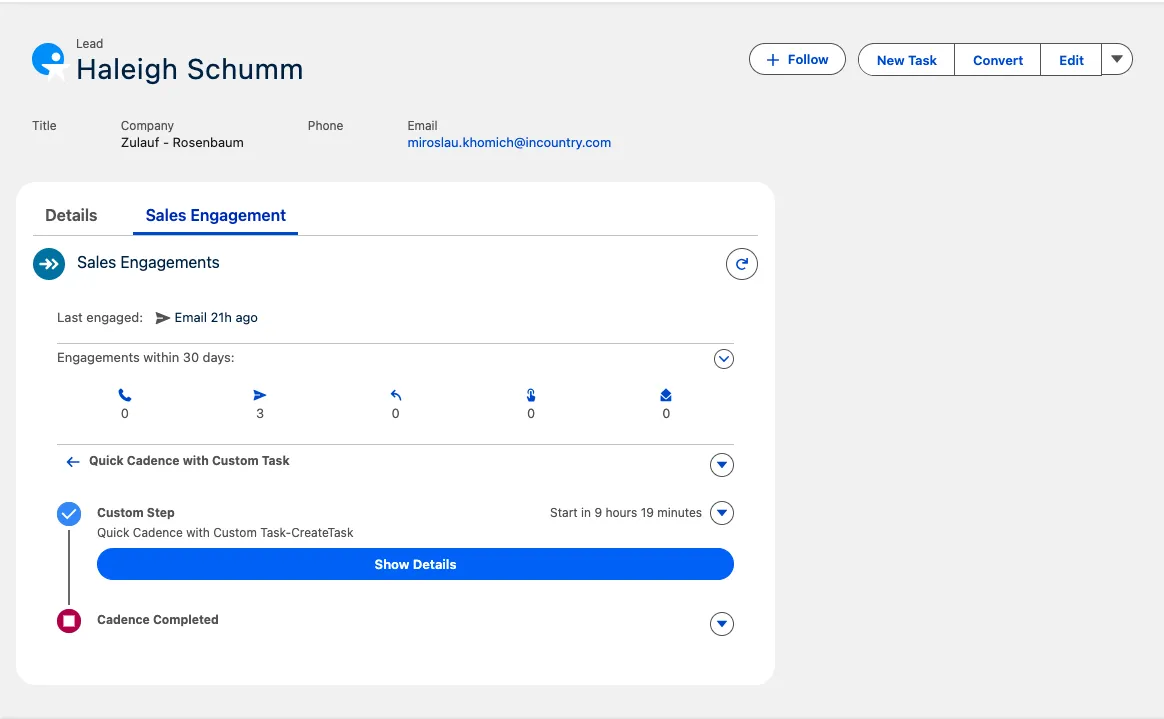The width and height of the screenshot is (1164, 719).
Task: Open the Cadence Completed dropdown
Action: click(721, 624)
